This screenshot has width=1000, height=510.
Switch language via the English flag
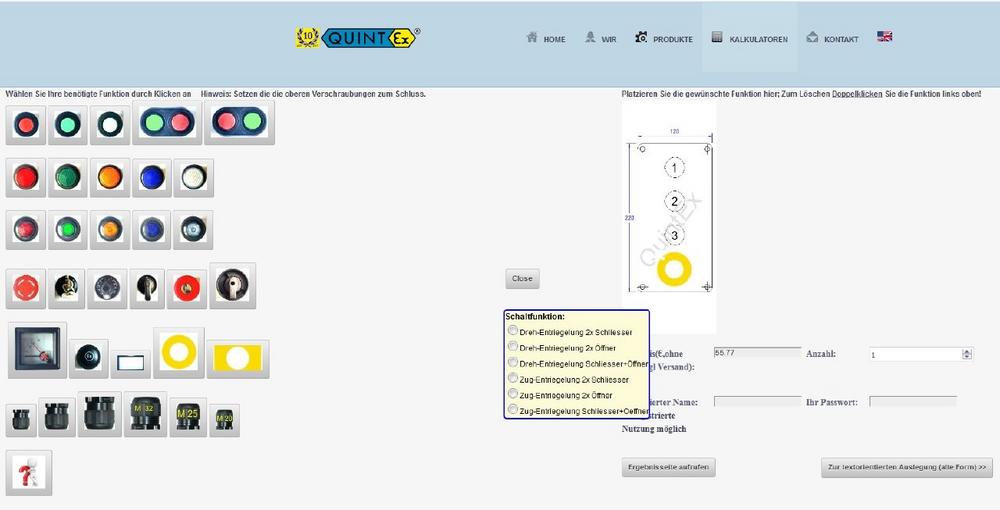(x=885, y=36)
